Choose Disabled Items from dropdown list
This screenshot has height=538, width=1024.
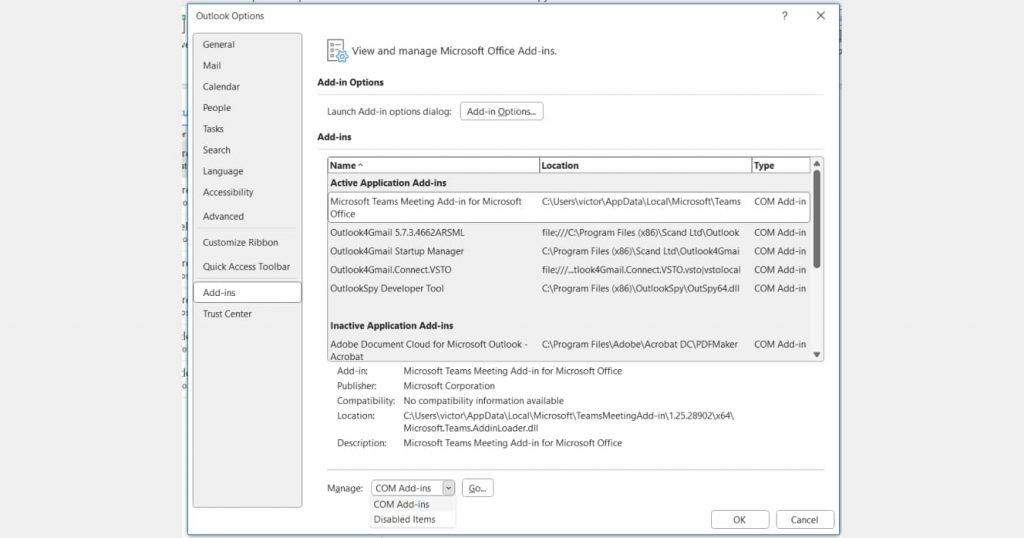click(413, 519)
